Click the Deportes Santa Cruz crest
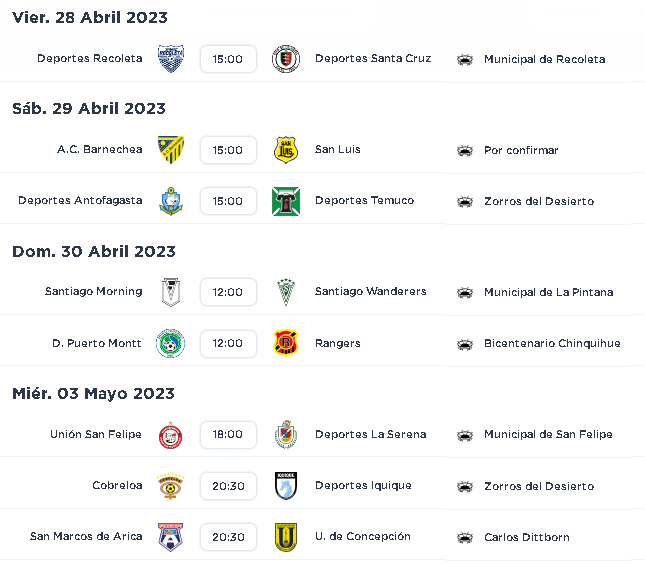This screenshot has height=564, width=645. tap(286, 59)
